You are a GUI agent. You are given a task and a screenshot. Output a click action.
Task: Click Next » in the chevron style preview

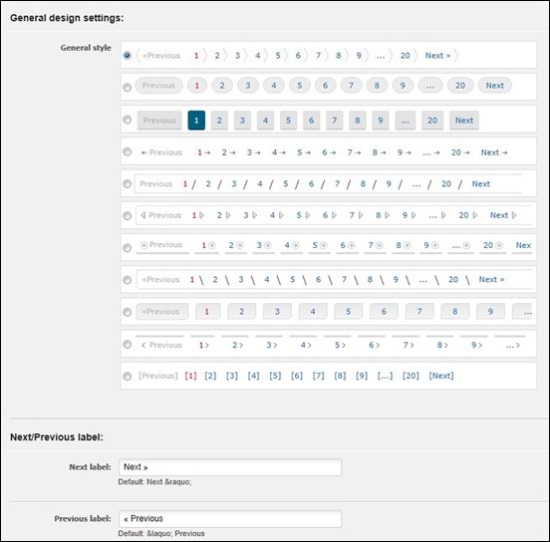[x=438, y=55]
